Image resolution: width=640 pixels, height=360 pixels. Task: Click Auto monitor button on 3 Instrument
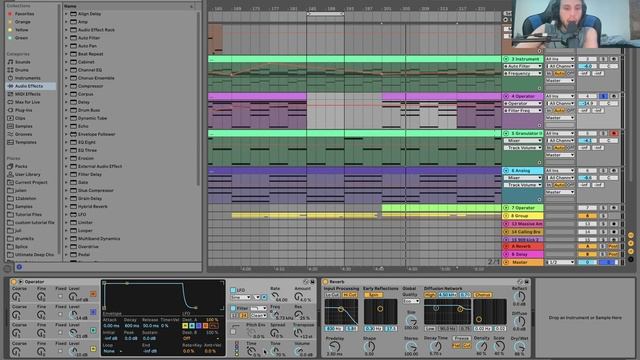tap(560, 73)
